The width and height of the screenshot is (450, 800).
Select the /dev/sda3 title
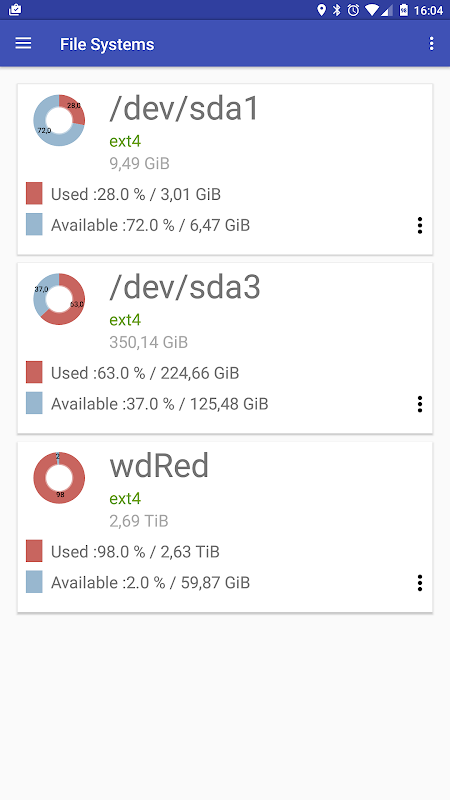tap(185, 287)
